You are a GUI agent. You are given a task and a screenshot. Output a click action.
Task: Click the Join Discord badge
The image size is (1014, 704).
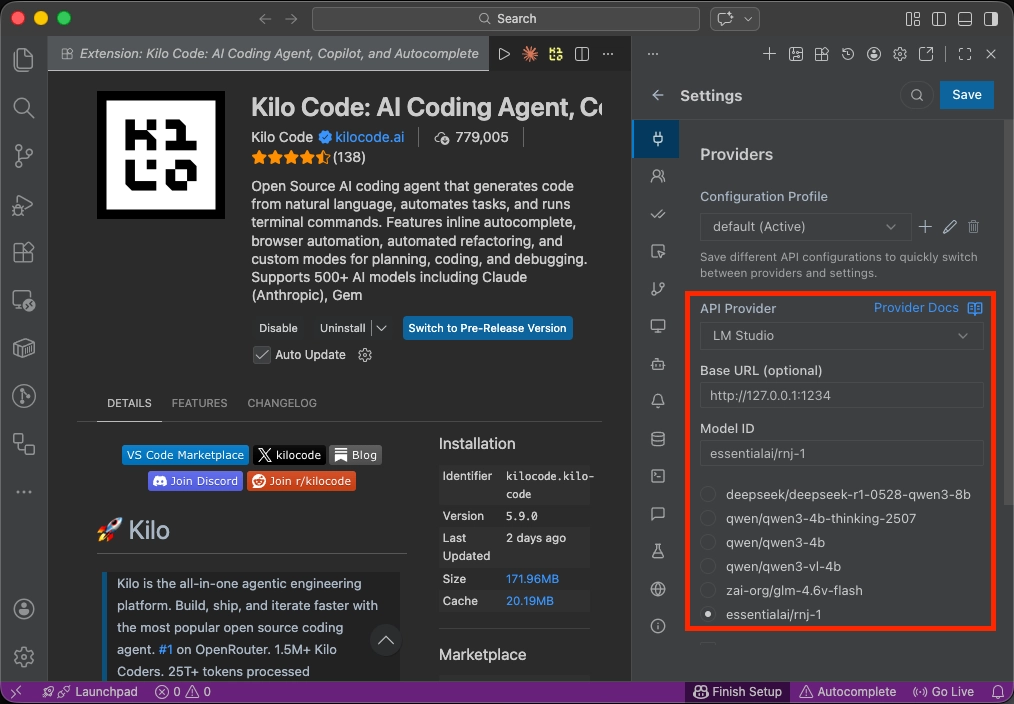tap(195, 481)
